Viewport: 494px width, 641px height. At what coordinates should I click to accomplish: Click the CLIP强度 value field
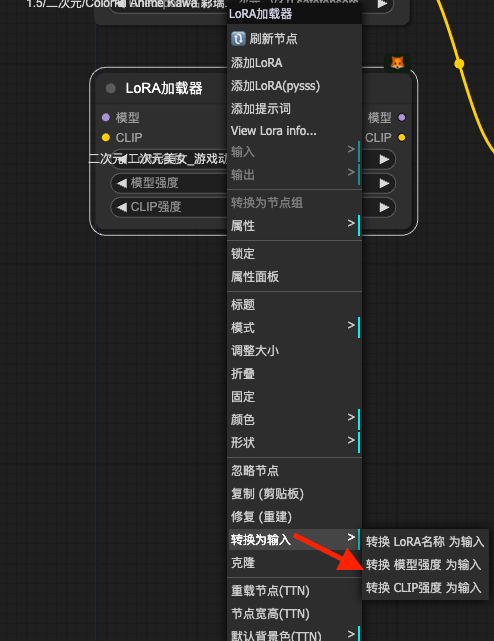[x=253, y=207]
